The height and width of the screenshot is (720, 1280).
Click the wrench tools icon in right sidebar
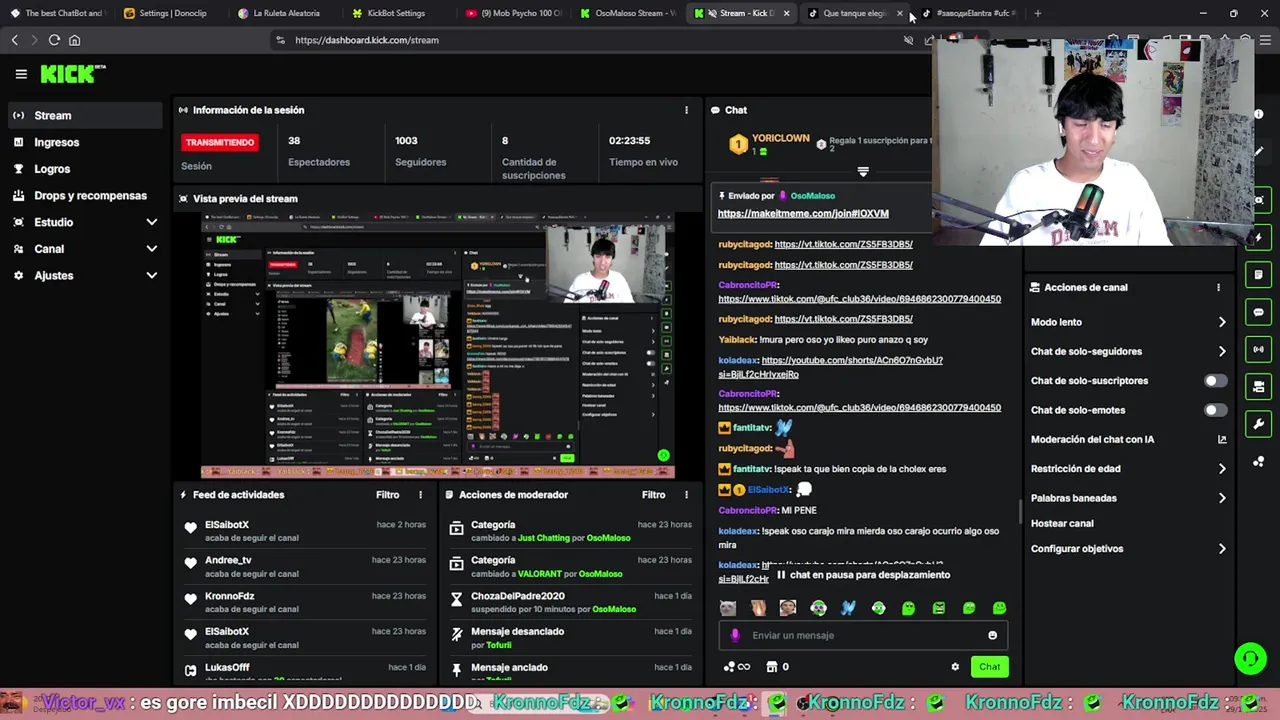click(1259, 424)
